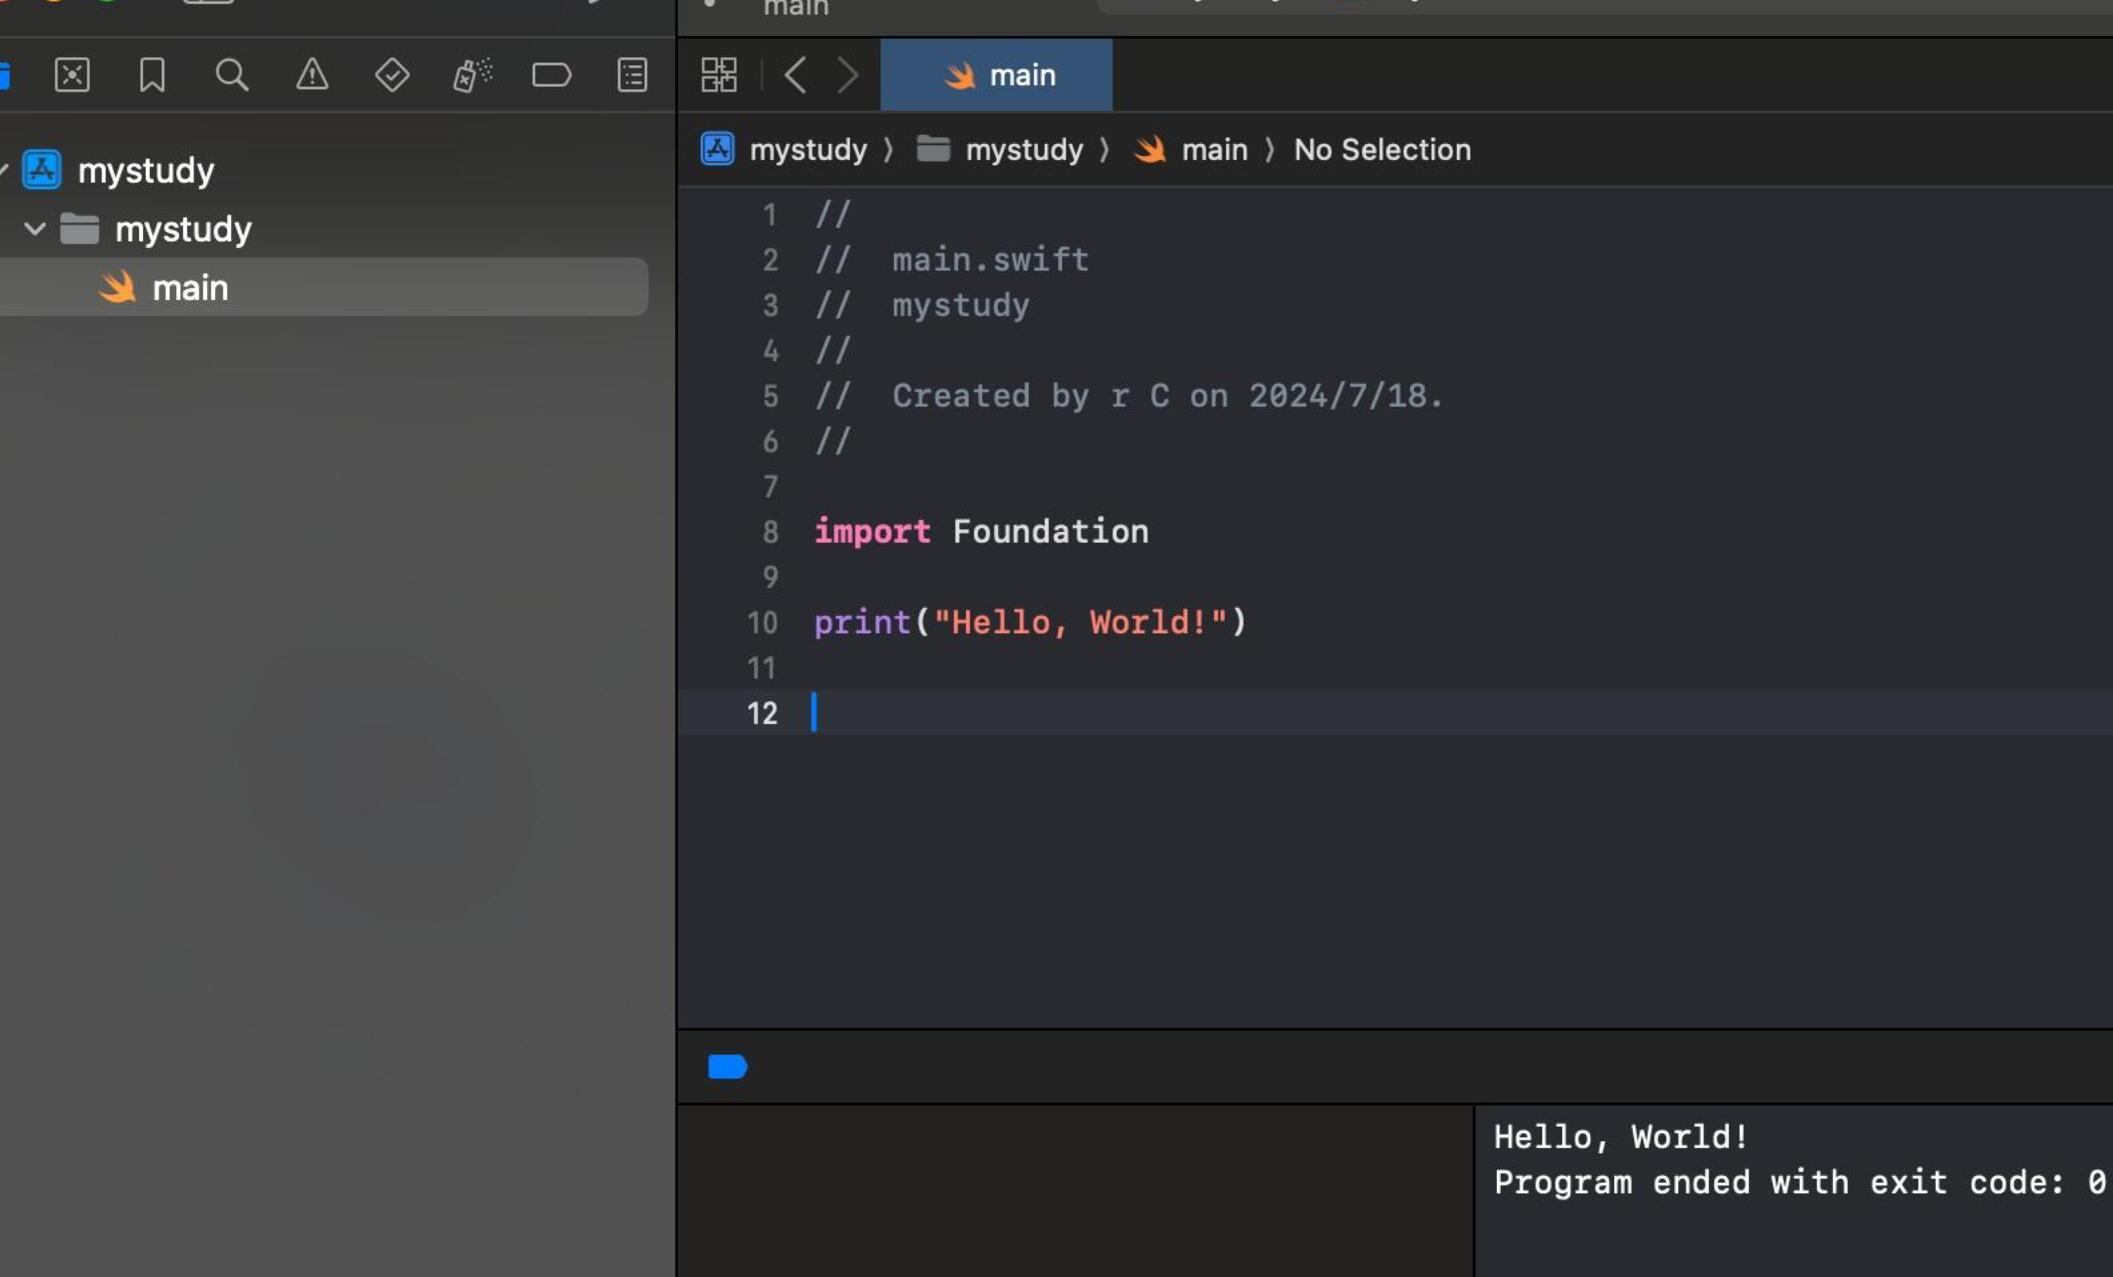The image size is (2113, 1277).
Task: Toggle breakpoints with blue debug bar icon
Action: [x=727, y=1067]
